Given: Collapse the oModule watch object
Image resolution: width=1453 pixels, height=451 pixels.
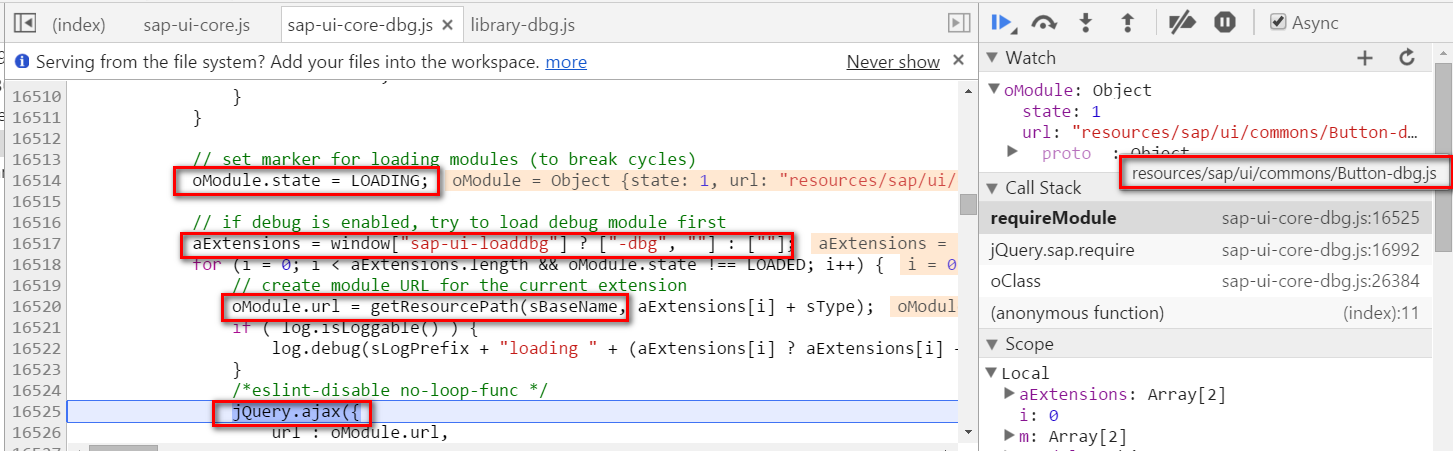Looking at the screenshot, I should [x=994, y=89].
